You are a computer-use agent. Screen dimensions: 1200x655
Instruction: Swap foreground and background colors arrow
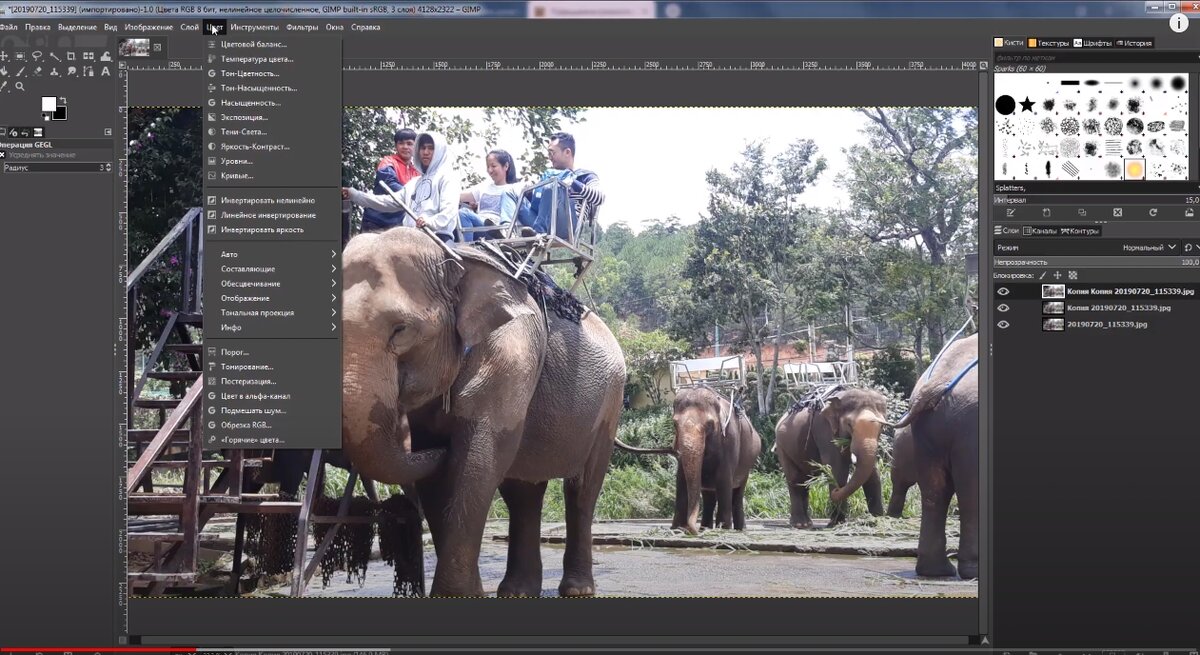pyautogui.click(x=63, y=100)
